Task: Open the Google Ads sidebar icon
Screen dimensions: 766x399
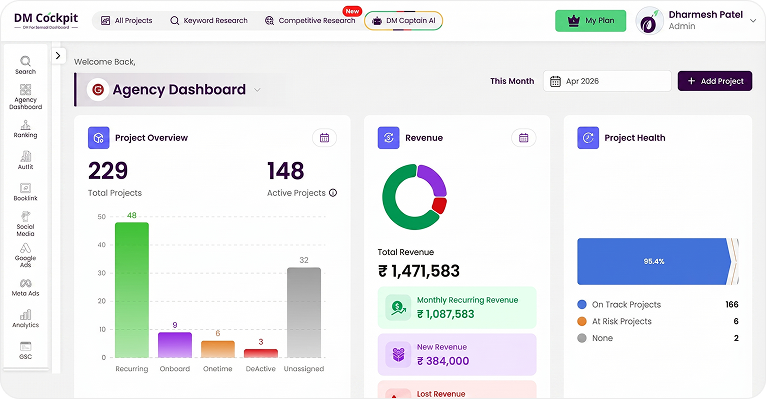Action: [25, 248]
